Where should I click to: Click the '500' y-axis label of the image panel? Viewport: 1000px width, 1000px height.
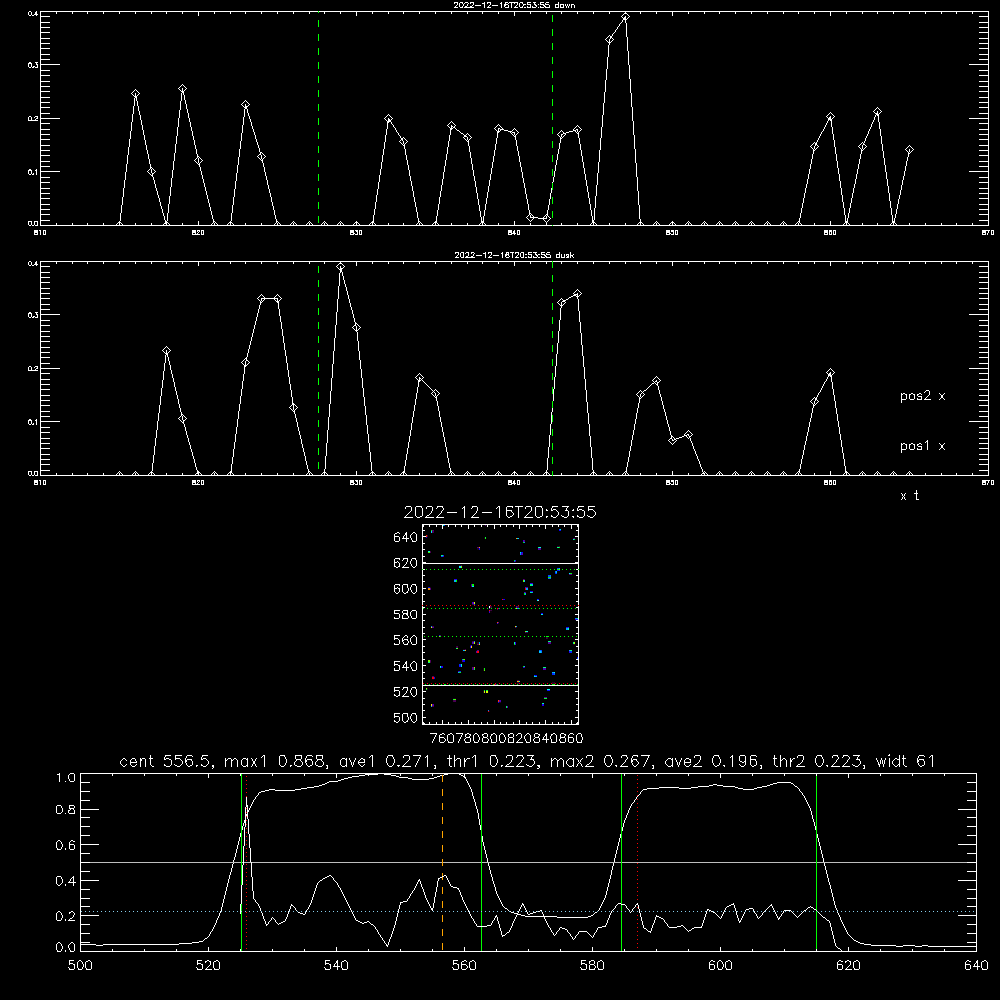[x=406, y=717]
